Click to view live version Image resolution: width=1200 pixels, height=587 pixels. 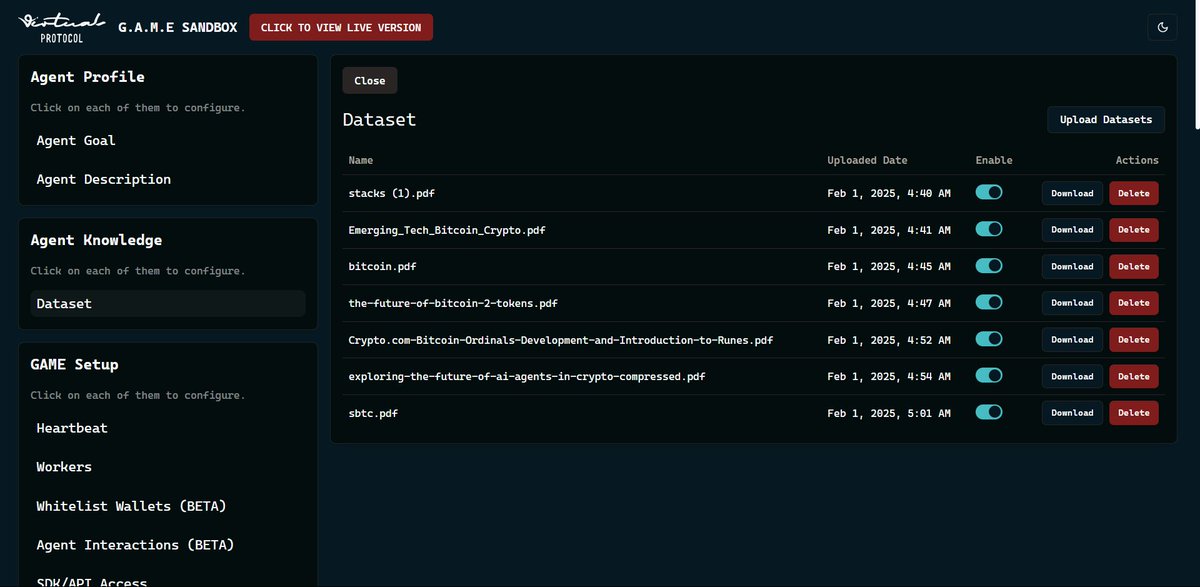pos(340,27)
